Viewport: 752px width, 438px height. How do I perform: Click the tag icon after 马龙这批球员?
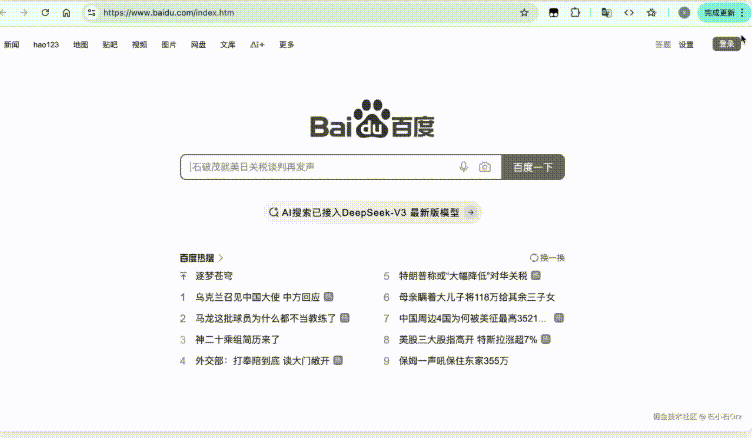[x=344, y=318]
